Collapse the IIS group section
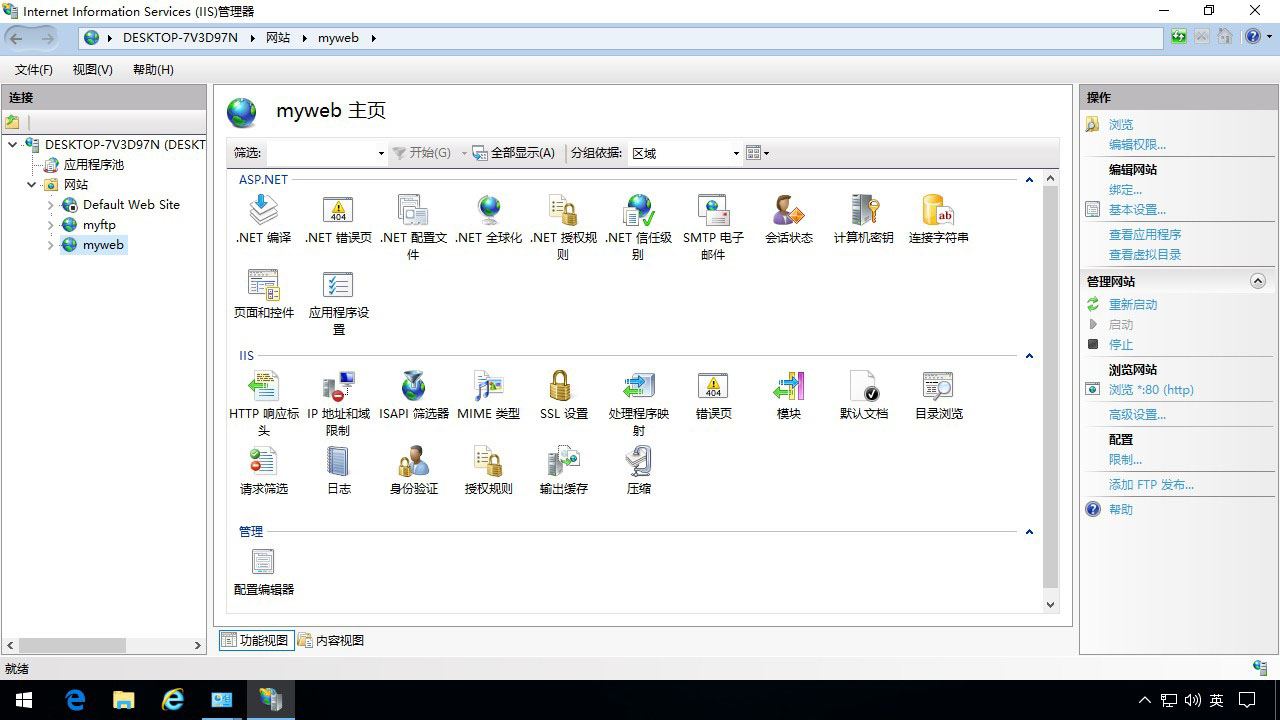The width and height of the screenshot is (1280, 720). [x=1029, y=356]
